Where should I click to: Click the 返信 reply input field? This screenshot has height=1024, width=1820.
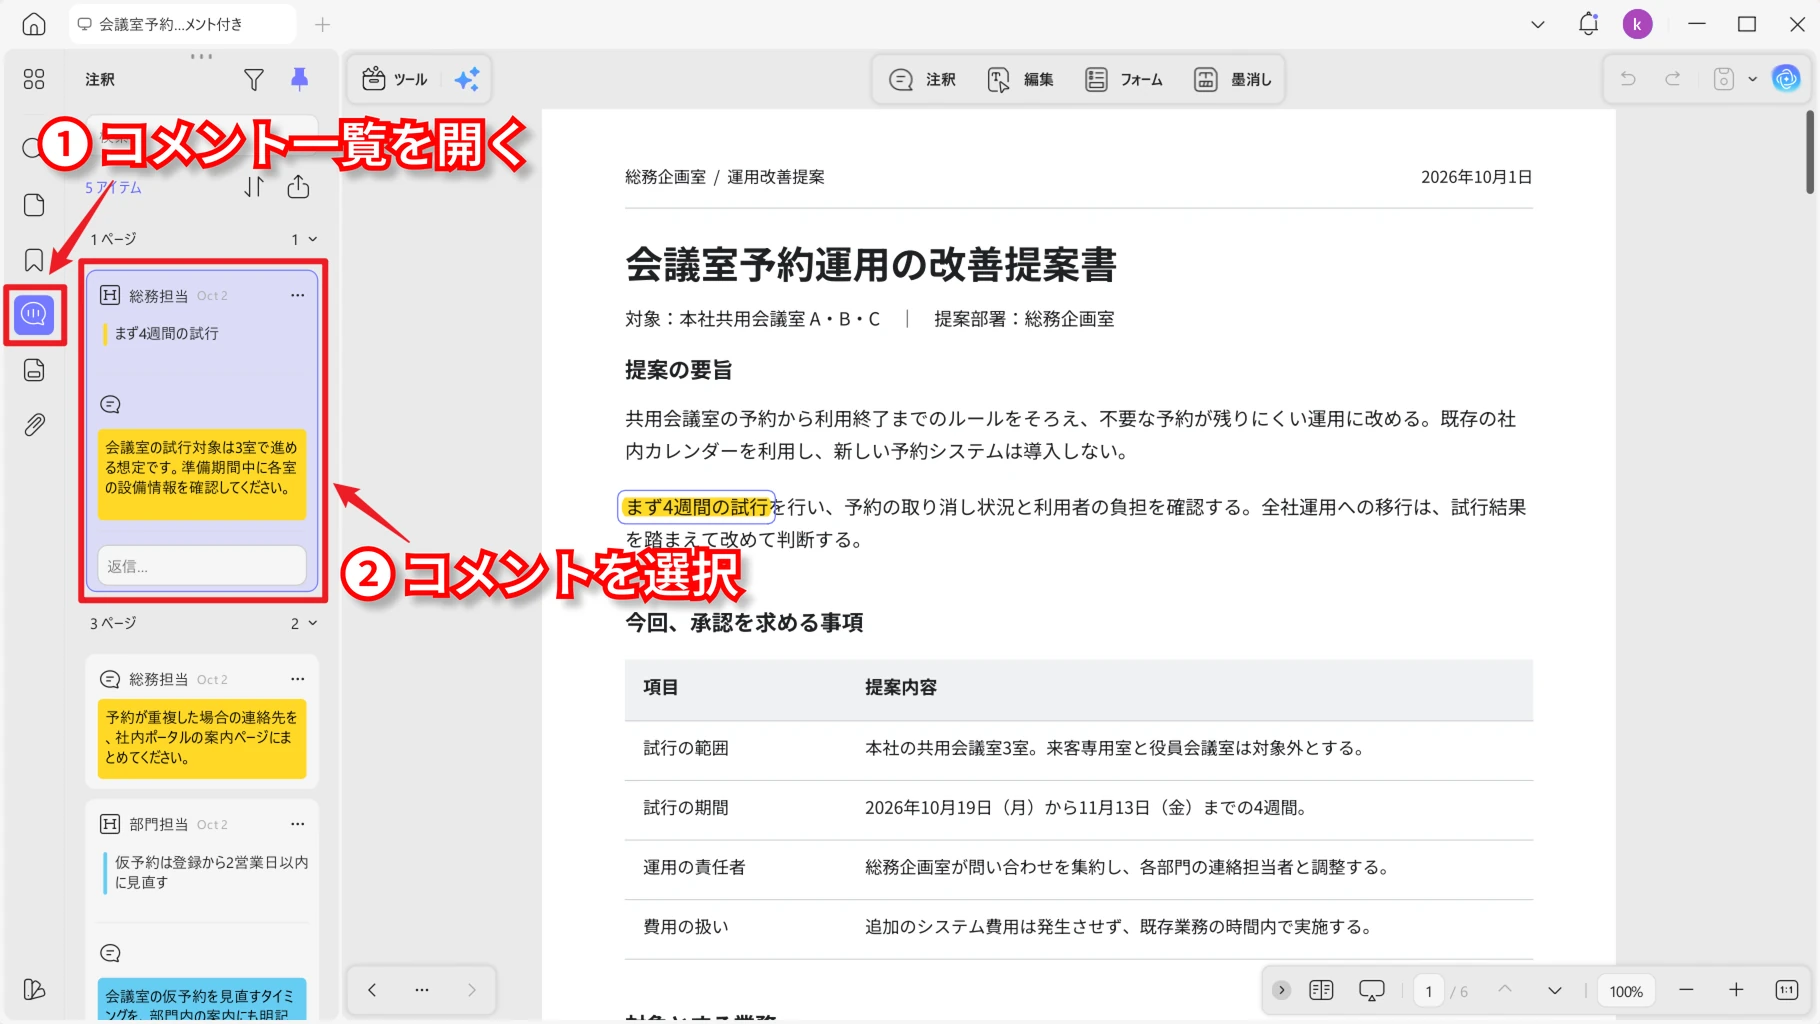click(202, 566)
